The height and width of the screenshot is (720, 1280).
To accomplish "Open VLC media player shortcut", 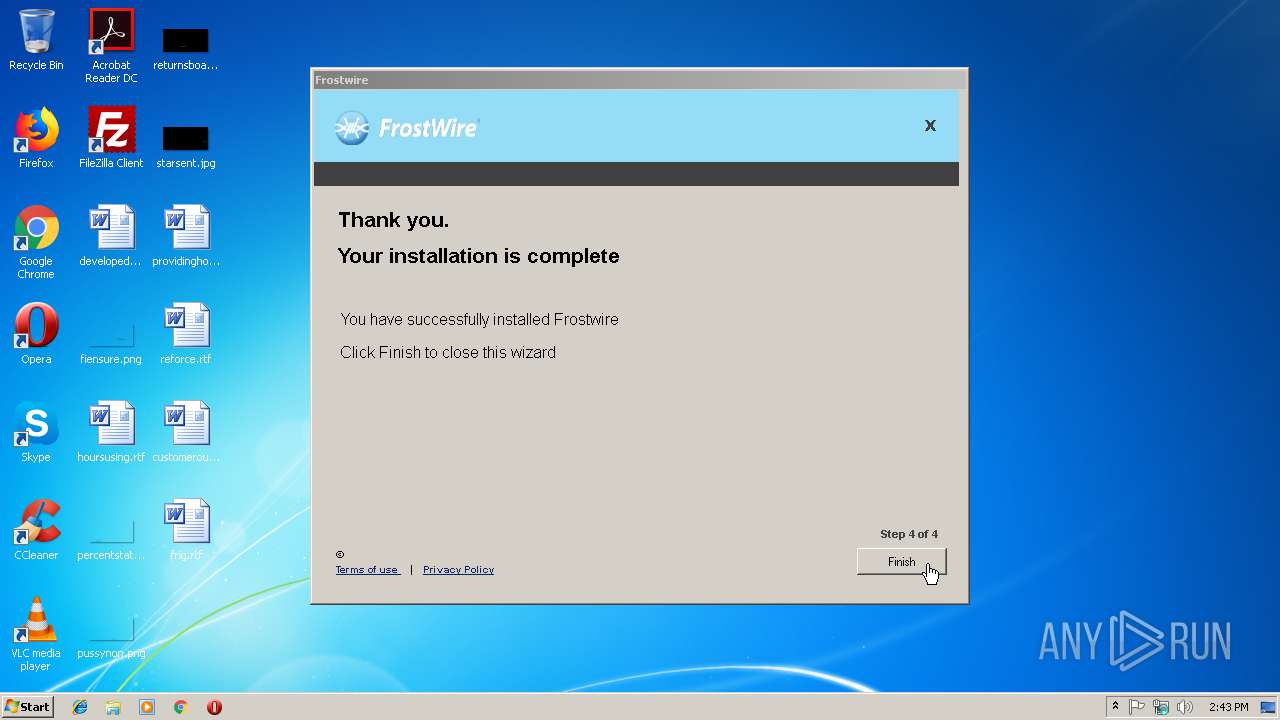I will [36, 635].
